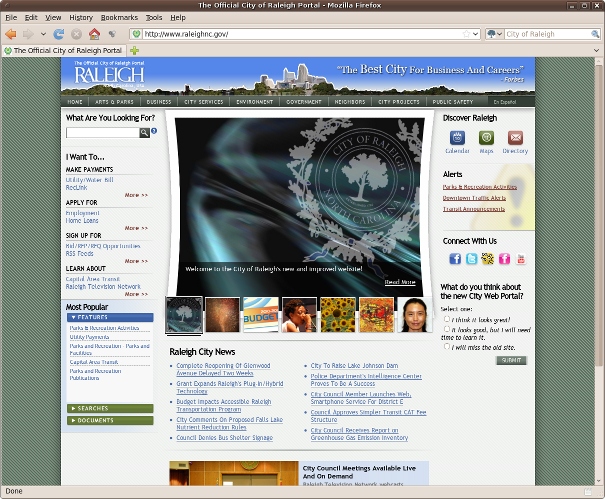Open Downtown Traffic Alerts link
Viewport: 605px width, 499px height.
click(x=474, y=198)
